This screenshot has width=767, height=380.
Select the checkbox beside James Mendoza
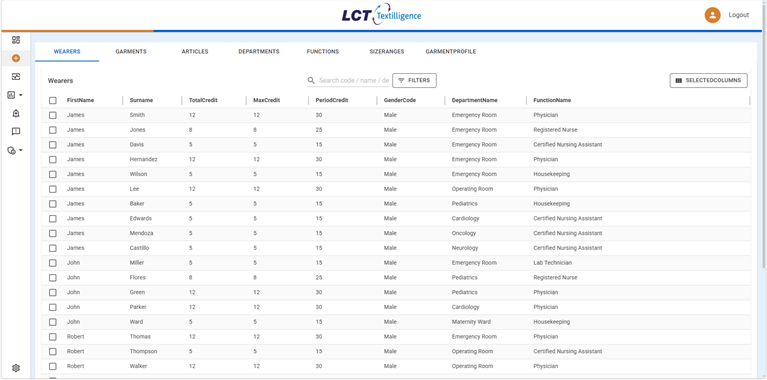(53, 233)
